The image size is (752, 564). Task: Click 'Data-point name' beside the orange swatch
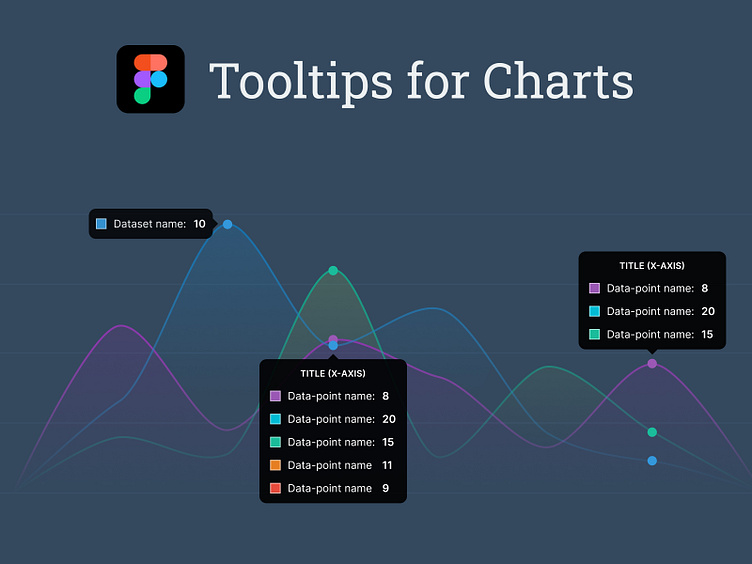(x=329, y=465)
